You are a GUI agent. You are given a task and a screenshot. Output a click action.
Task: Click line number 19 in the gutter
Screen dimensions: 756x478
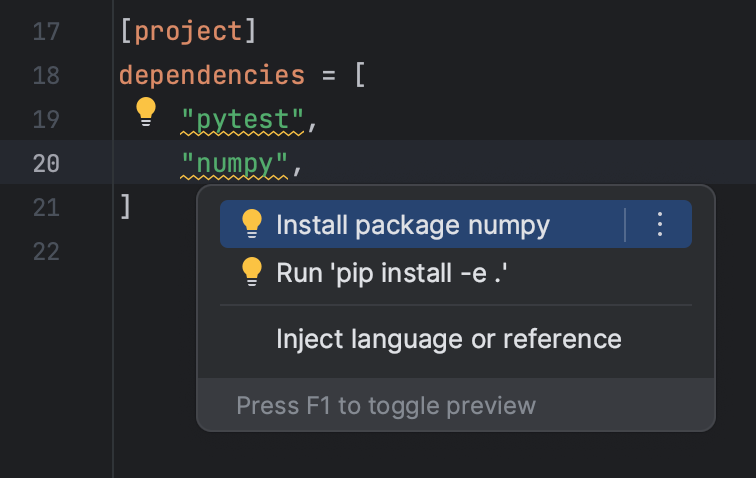coord(46,120)
